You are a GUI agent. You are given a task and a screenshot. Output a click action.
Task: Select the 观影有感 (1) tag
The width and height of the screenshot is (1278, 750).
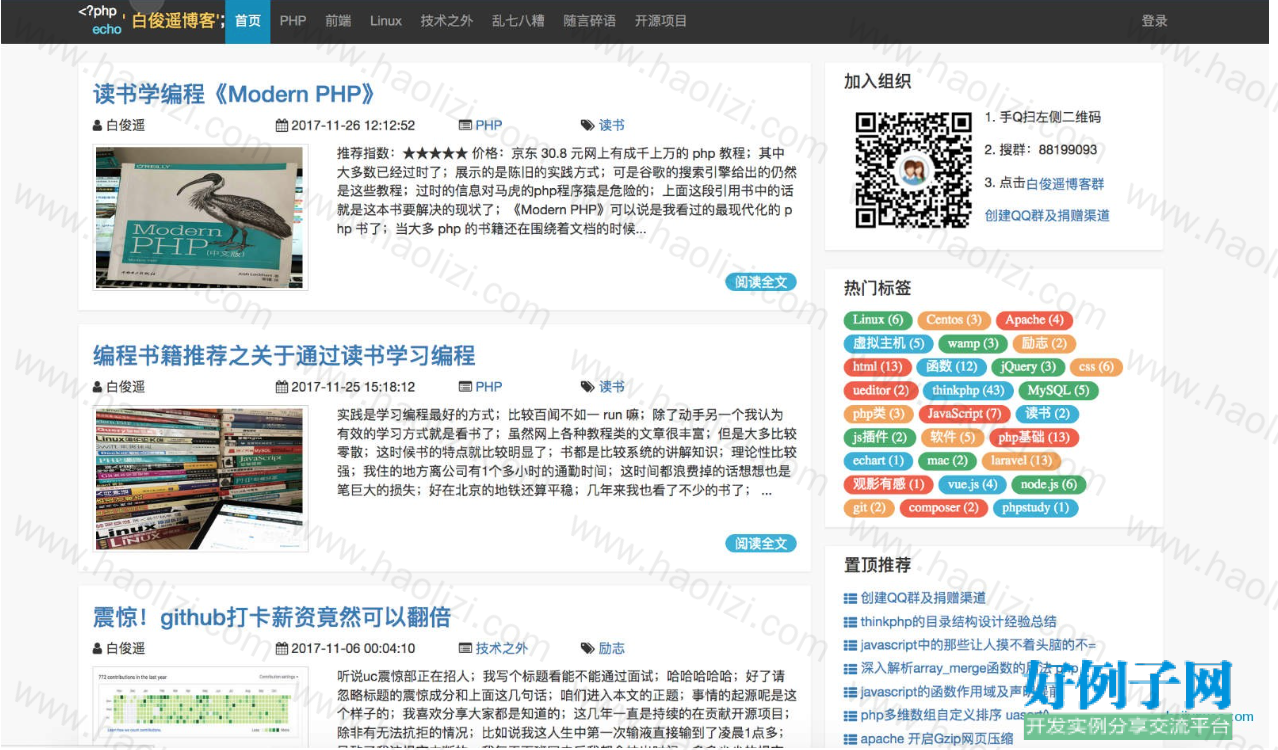point(888,484)
